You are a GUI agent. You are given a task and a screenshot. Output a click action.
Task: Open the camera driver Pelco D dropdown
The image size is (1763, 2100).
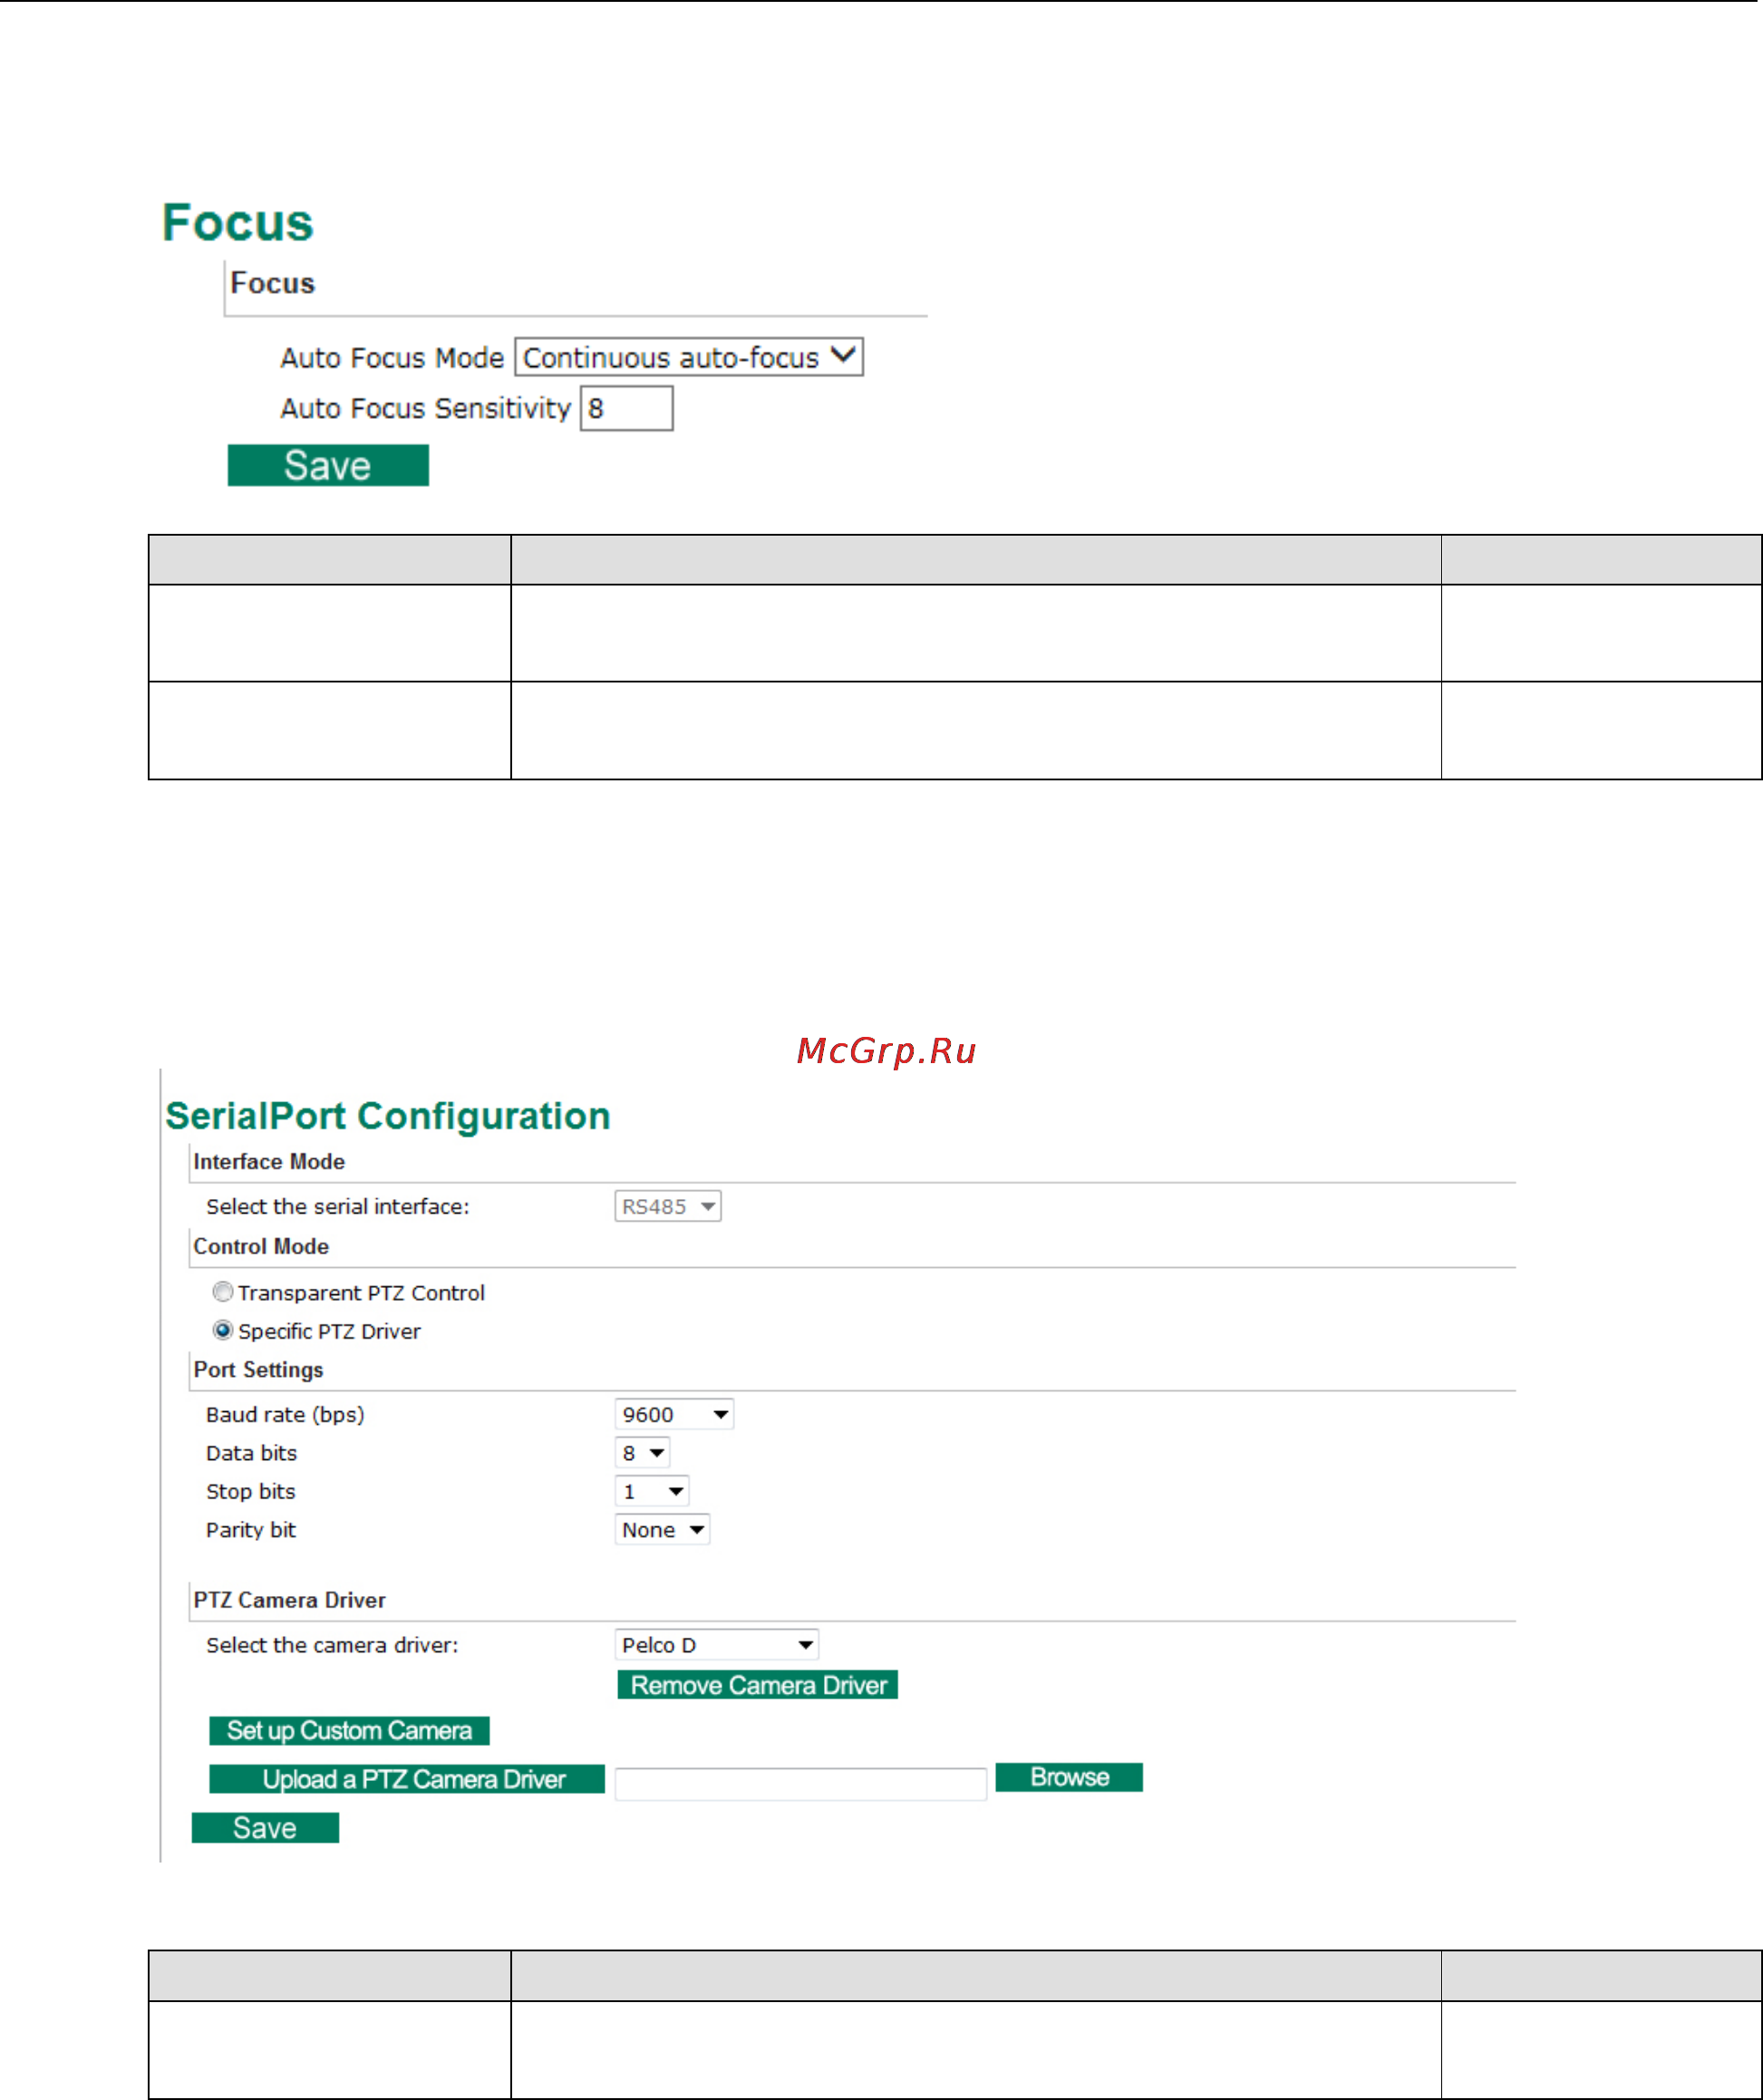(x=716, y=1644)
